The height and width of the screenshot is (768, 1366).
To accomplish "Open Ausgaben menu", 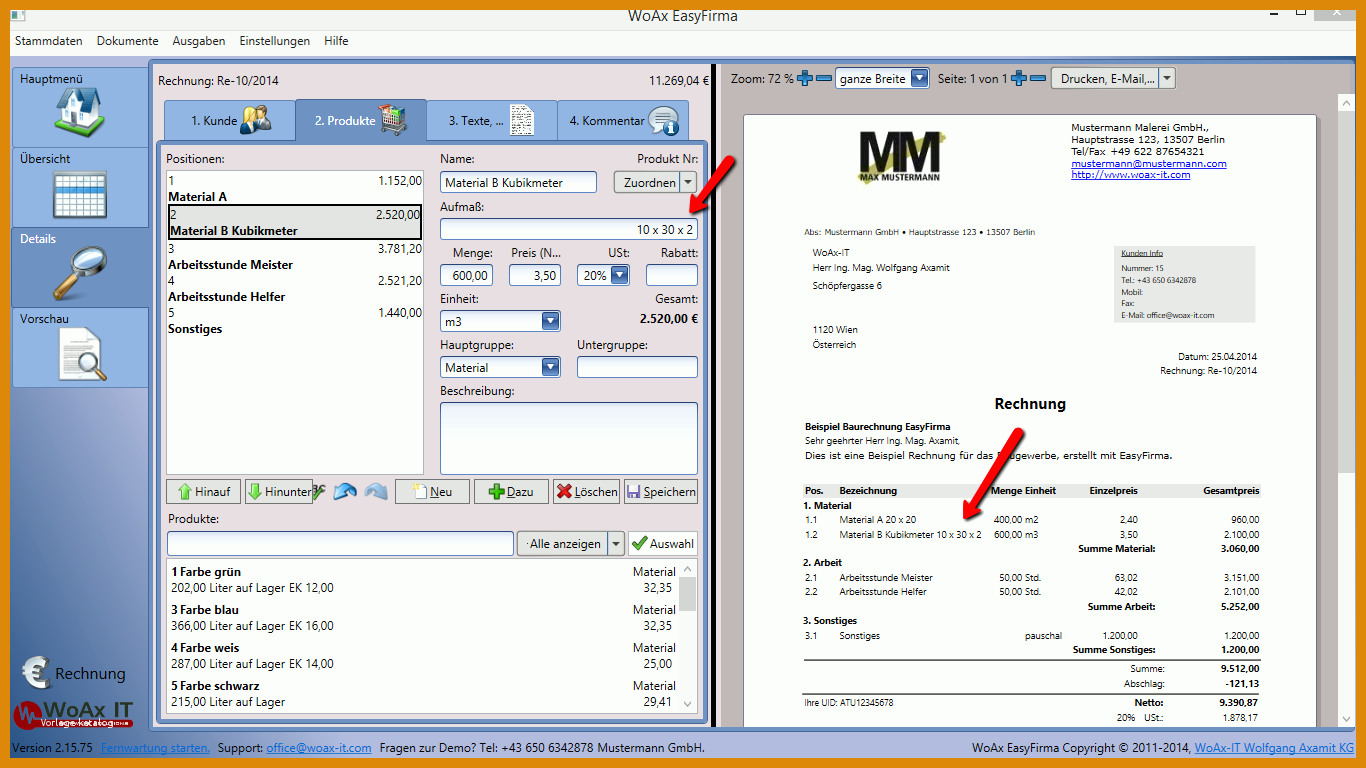I will pyautogui.click(x=199, y=41).
